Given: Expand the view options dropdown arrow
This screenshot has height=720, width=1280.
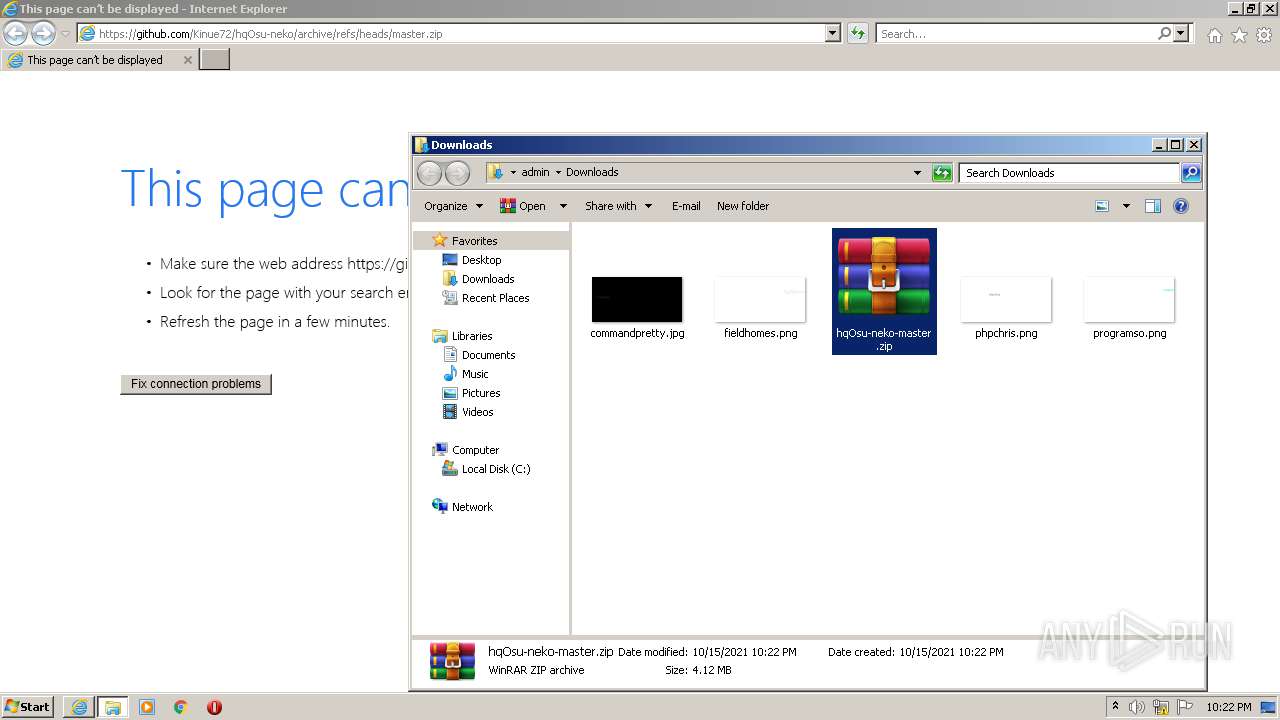Looking at the screenshot, I should [1126, 206].
